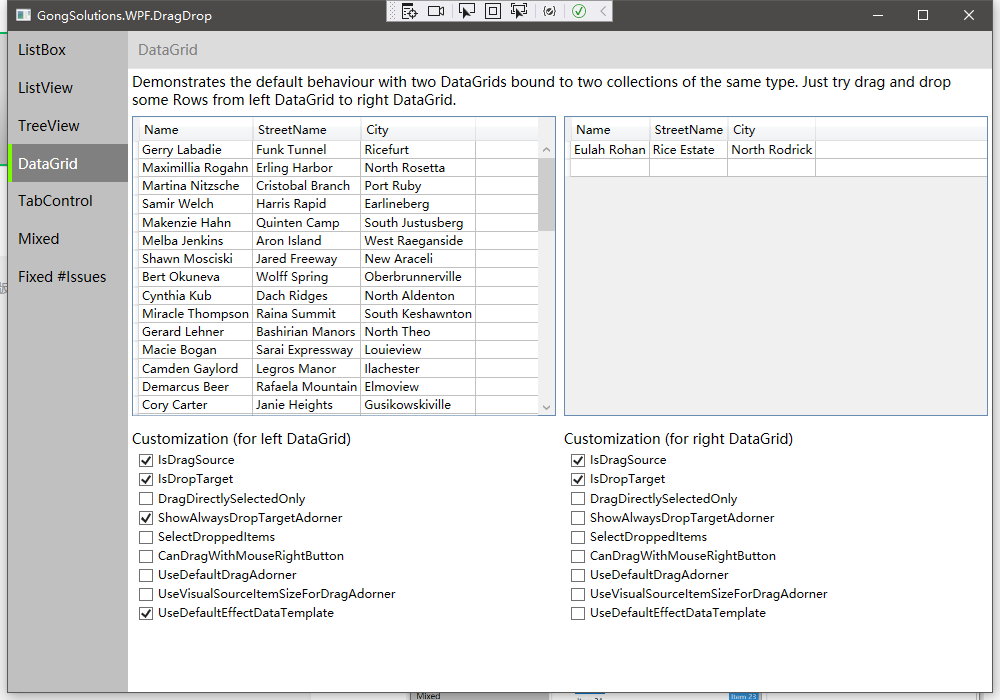Select the DataGrid tab in the sidebar
1000x700 pixels.
click(68, 163)
